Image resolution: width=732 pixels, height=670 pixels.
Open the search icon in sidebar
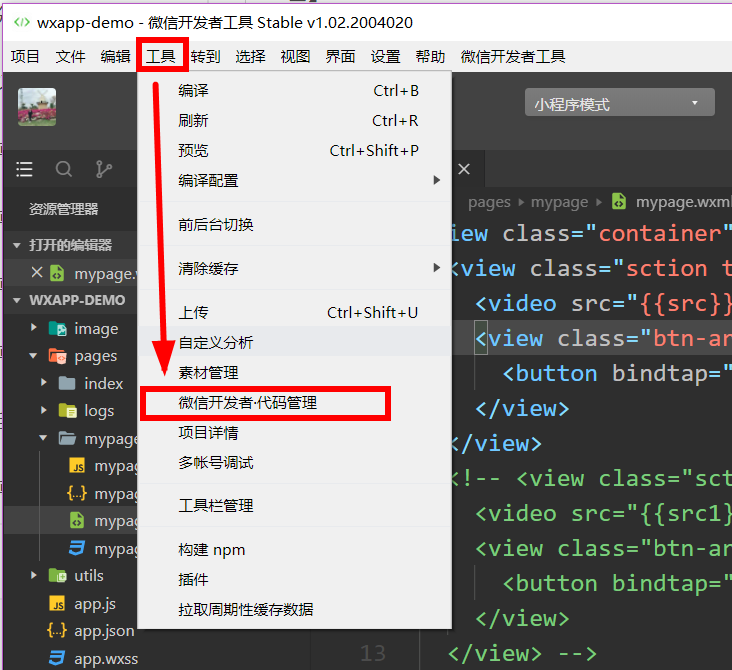pyautogui.click(x=63, y=169)
